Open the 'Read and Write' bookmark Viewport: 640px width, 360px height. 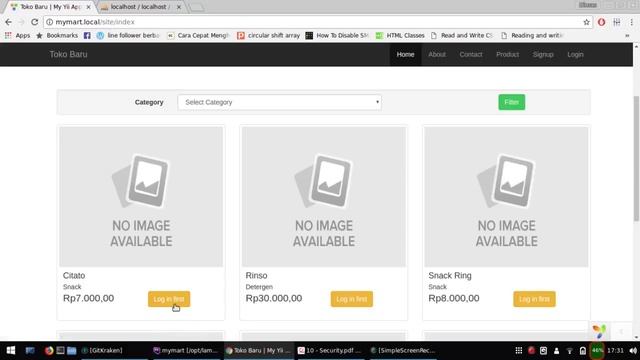pyautogui.click(x=462, y=36)
